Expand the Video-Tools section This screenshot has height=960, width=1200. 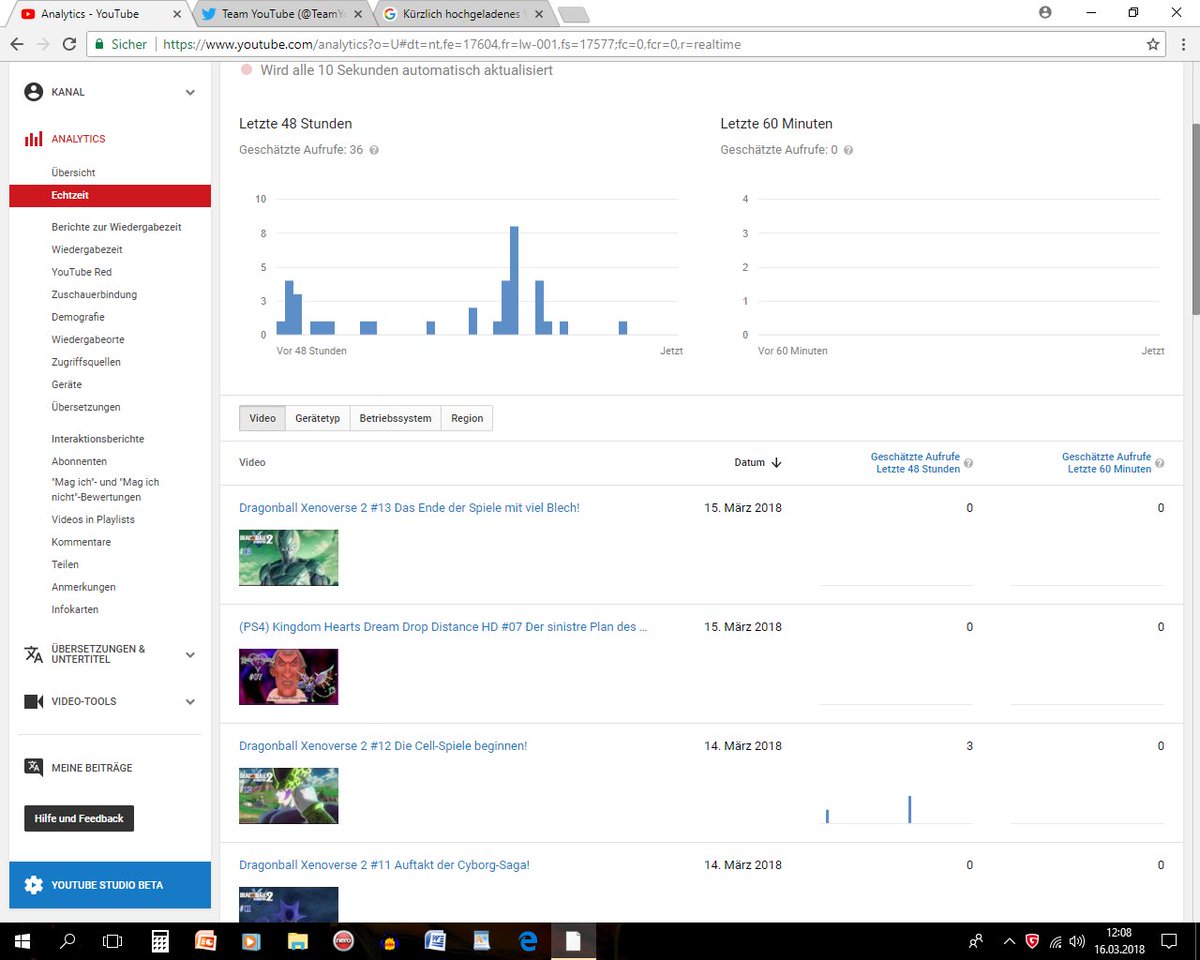[x=190, y=702]
